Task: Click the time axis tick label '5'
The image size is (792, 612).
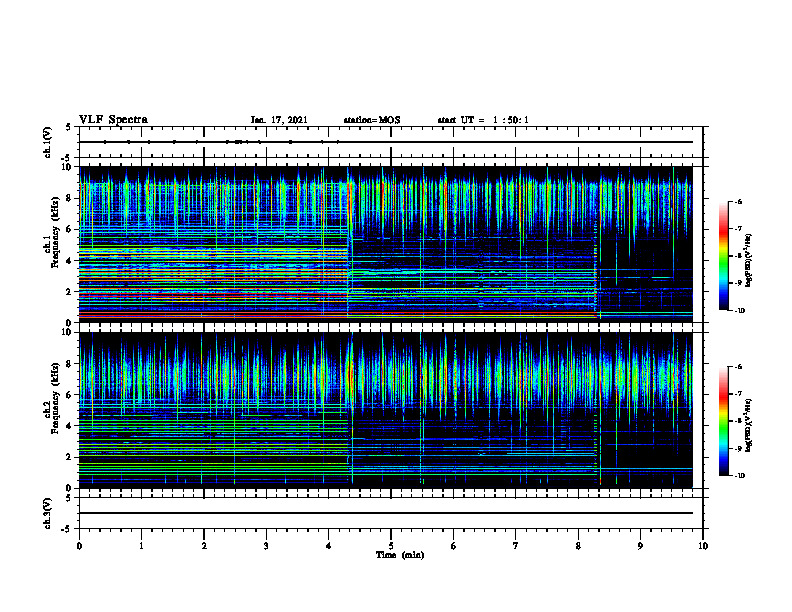Action: coord(391,546)
